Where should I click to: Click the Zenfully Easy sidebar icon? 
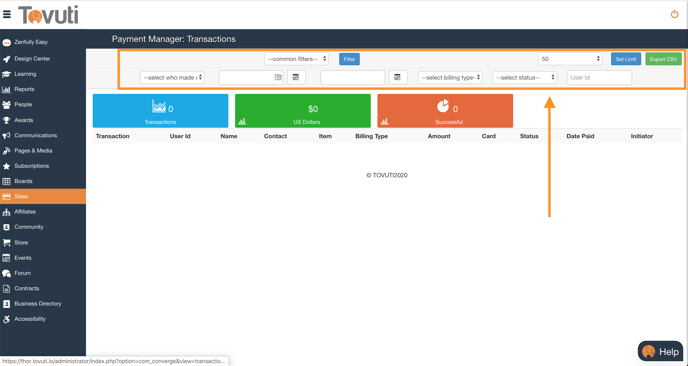7,43
